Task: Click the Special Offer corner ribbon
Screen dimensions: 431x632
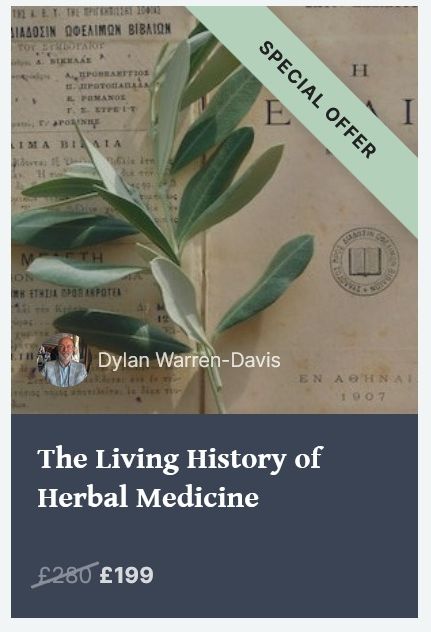Action: click(319, 101)
